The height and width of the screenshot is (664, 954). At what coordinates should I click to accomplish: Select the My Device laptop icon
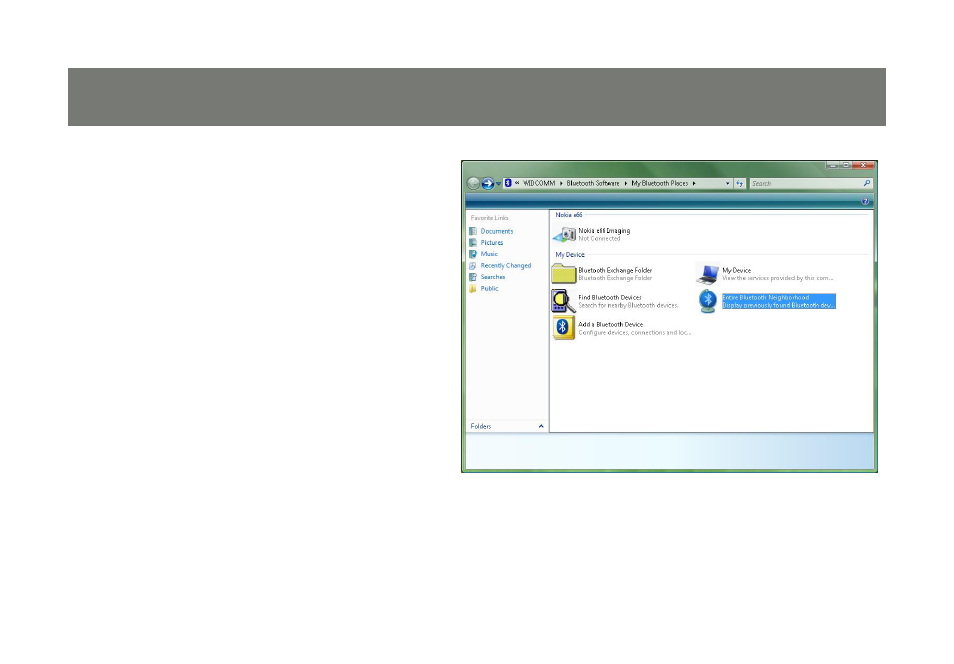point(708,274)
